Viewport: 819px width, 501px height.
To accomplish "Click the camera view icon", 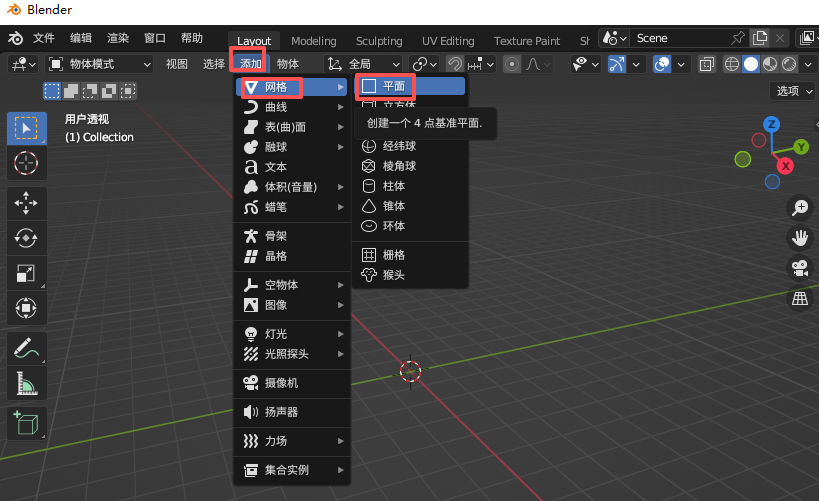I will (800, 268).
